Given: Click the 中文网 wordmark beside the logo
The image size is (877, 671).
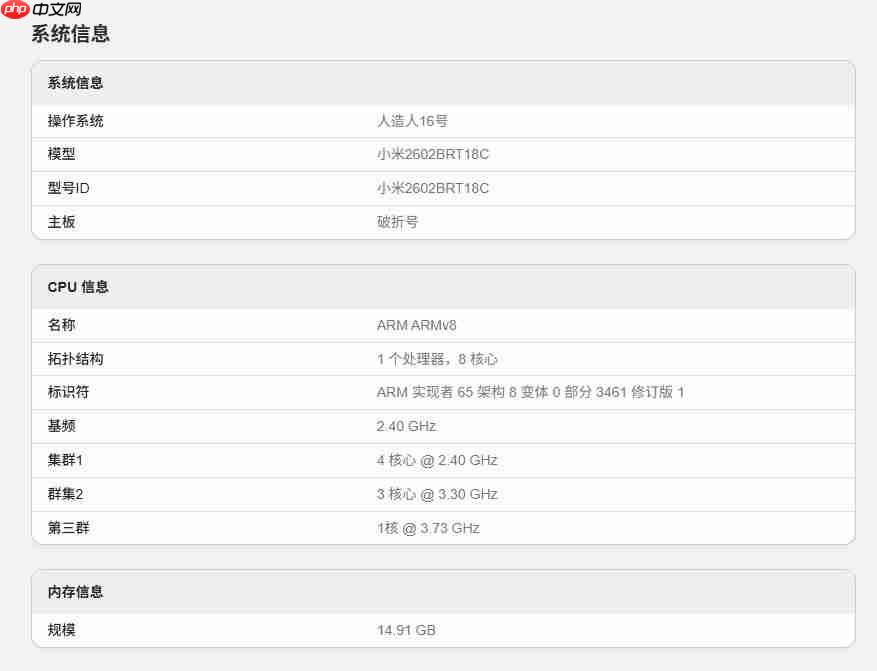Looking at the screenshot, I should (55, 11).
